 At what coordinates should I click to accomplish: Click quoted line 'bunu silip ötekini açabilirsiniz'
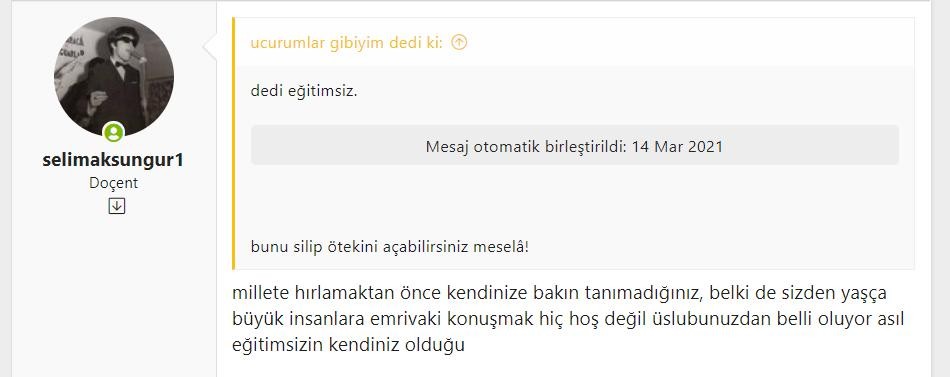click(x=359, y=247)
